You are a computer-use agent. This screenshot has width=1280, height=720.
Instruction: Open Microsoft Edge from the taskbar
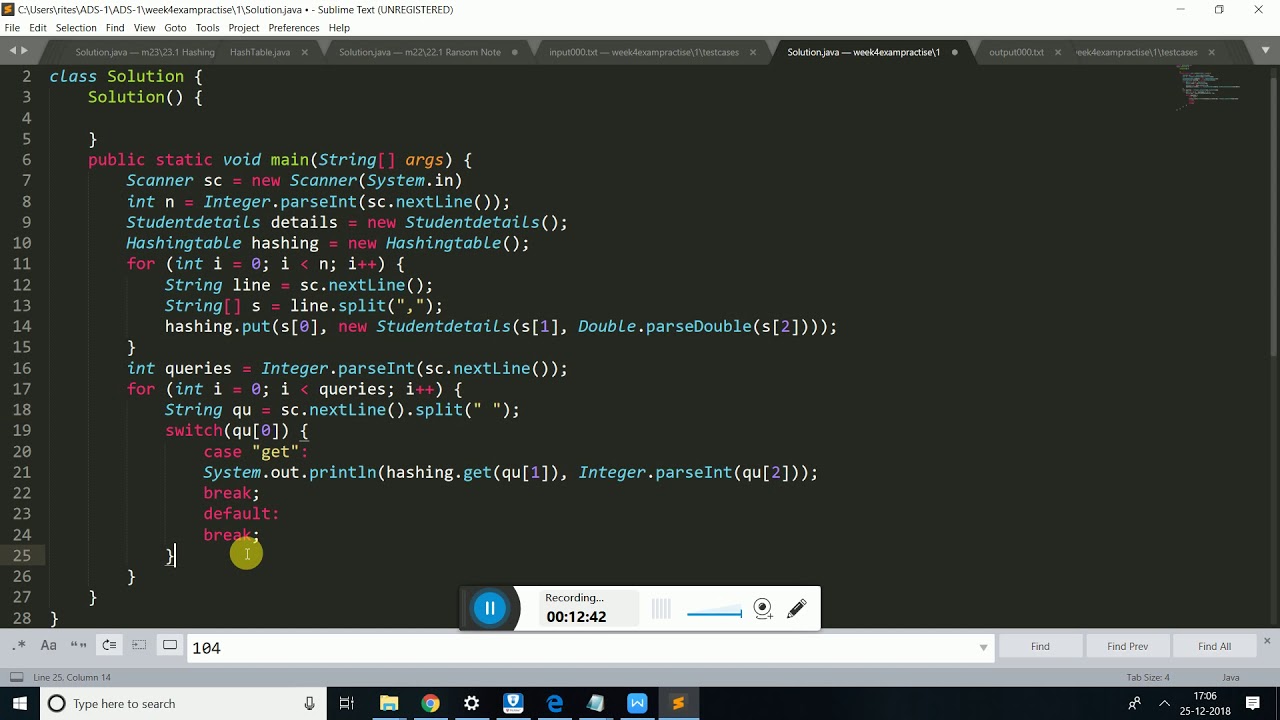(x=554, y=704)
